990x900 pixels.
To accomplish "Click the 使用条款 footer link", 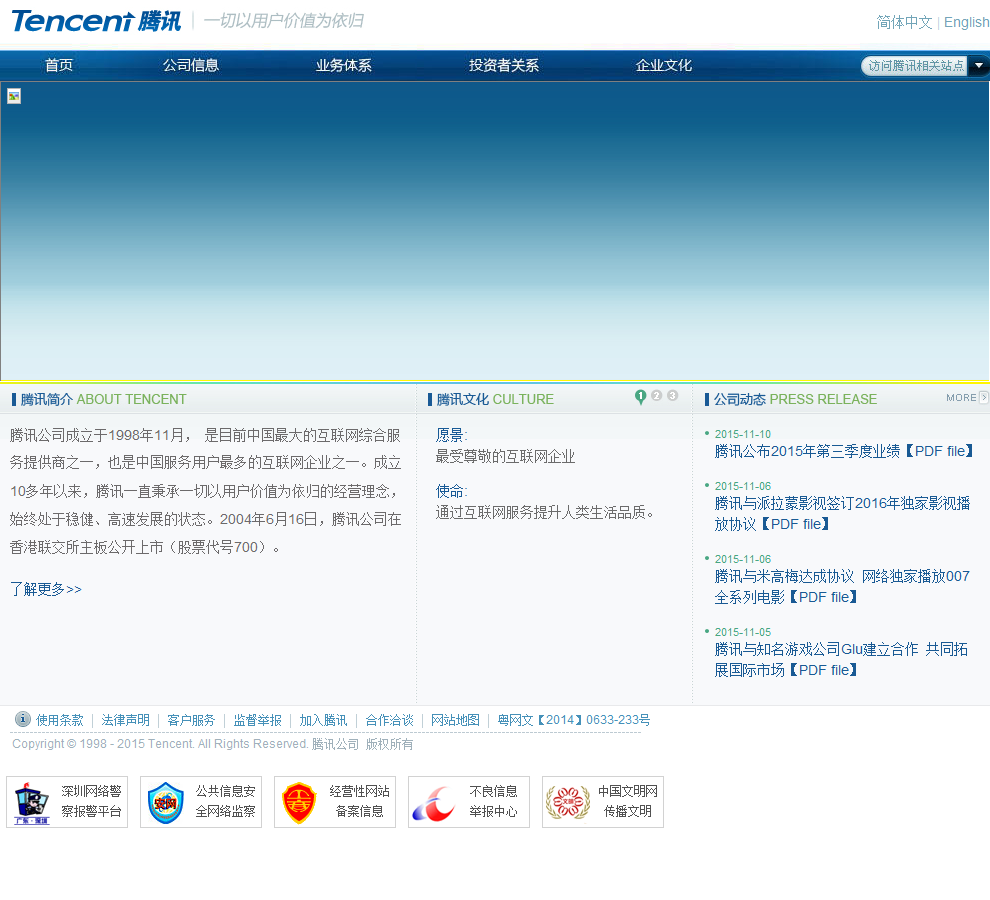I will coord(59,720).
